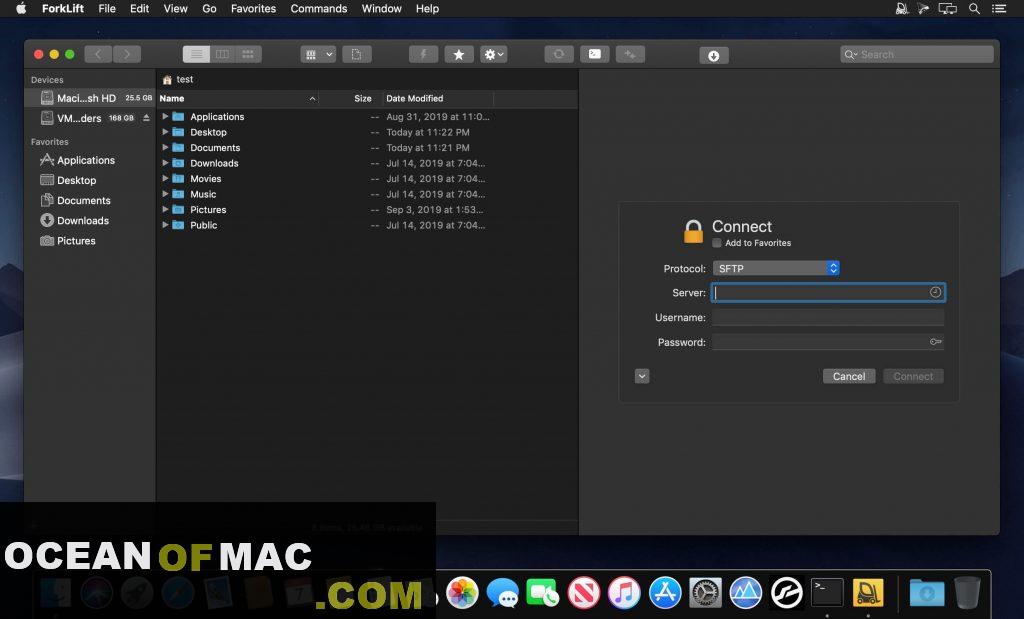This screenshot has height=619, width=1024.
Task: Open the Commands menu
Action: point(319,8)
